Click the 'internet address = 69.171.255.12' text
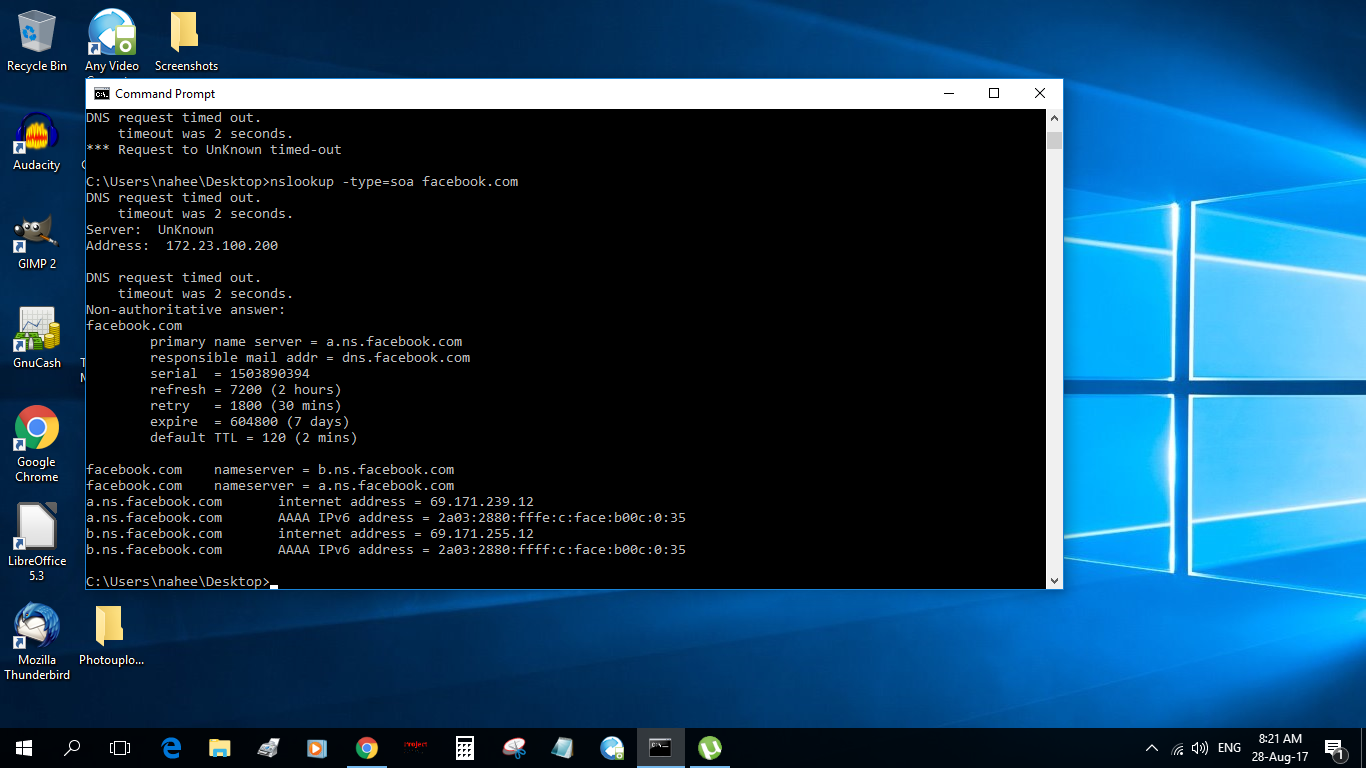This screenshot has width=1366, height=768. pos(406,534)
